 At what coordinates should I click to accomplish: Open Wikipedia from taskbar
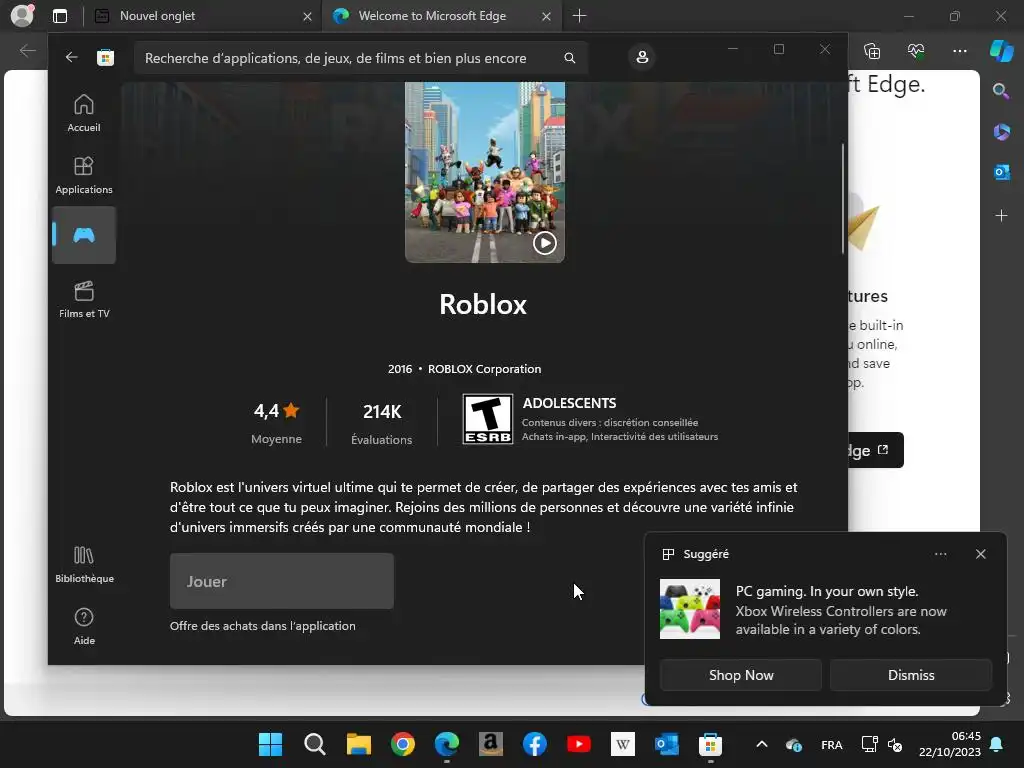[x=622, y=744]
